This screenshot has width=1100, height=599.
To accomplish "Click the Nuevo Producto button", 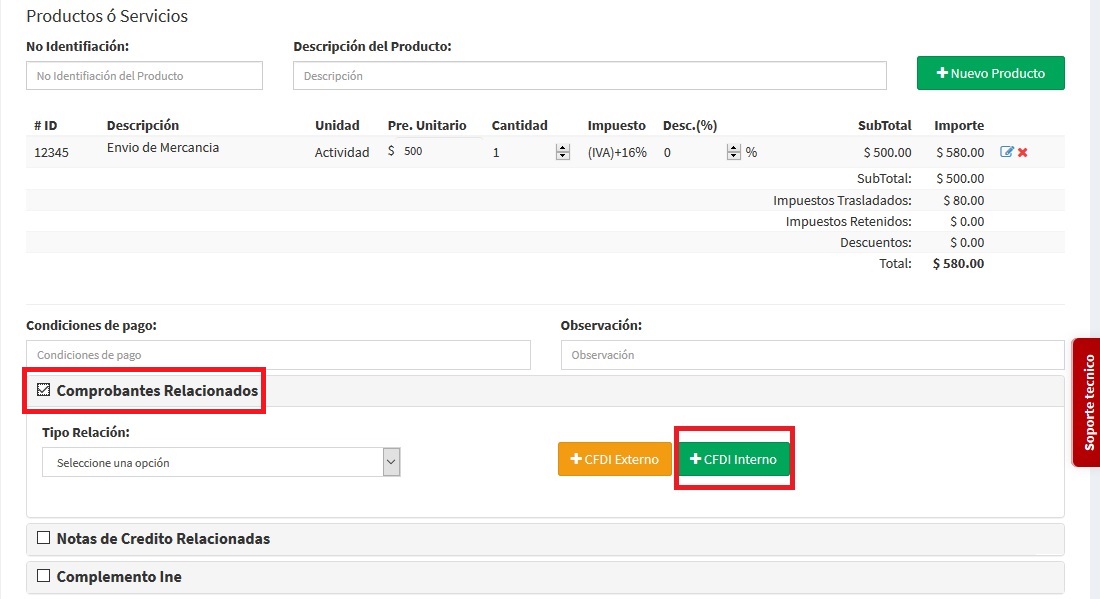I will point(990,73).
